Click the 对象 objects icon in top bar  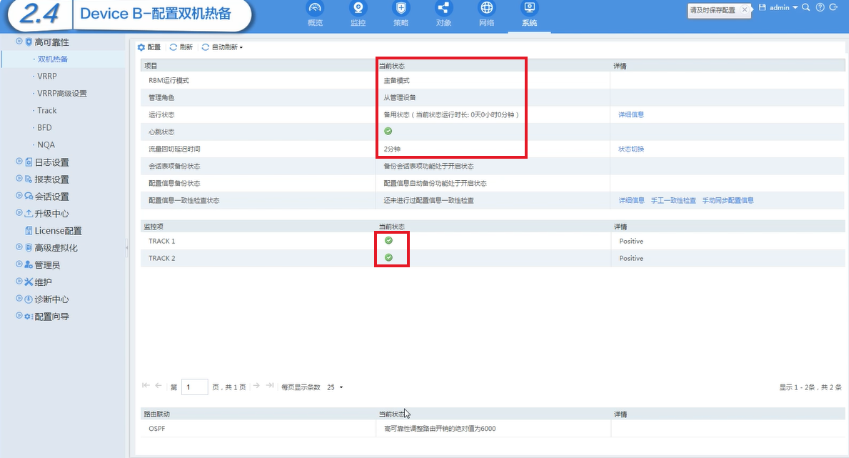tap(443, 14)
